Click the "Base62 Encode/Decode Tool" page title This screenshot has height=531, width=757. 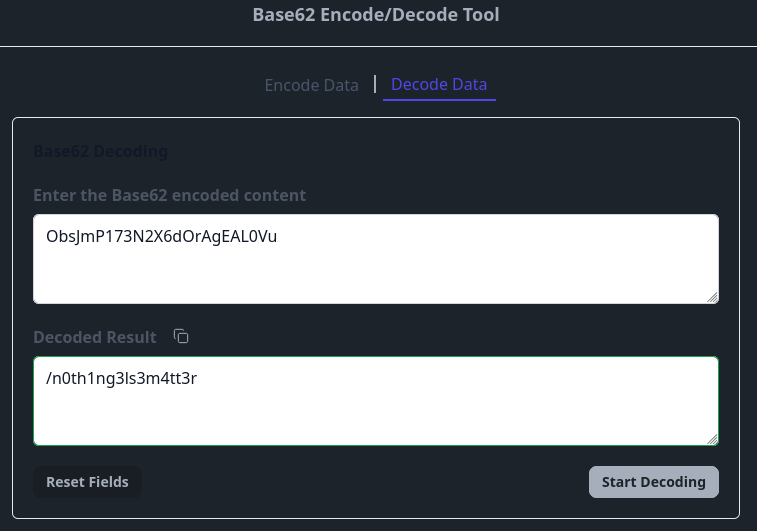coord(375,15)
